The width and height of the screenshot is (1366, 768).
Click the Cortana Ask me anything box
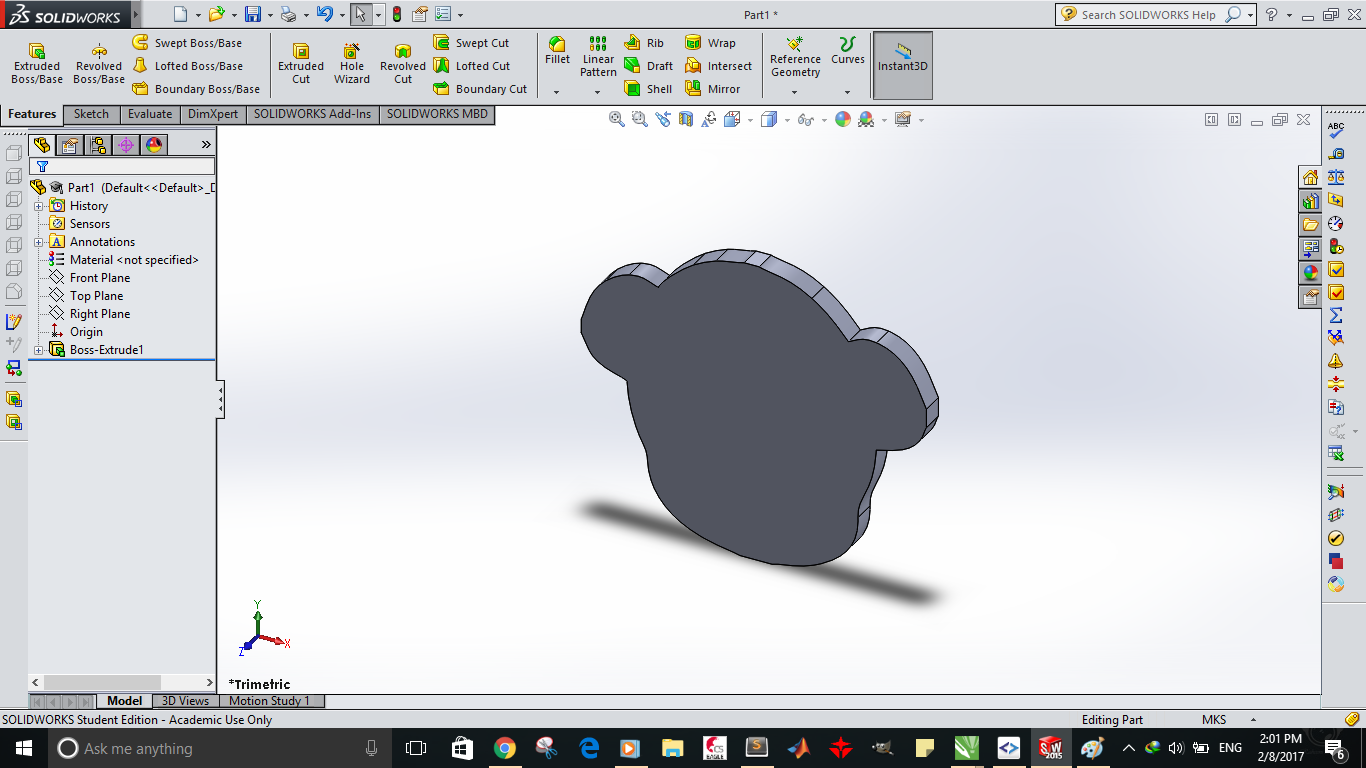click(220, 748)
